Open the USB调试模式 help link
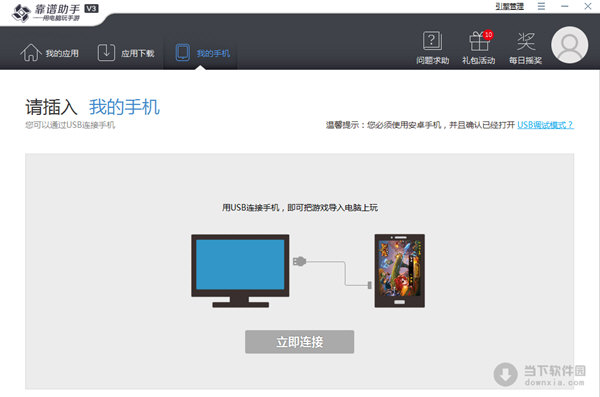This screenshot has width=600, height=397. pos(545,125)
